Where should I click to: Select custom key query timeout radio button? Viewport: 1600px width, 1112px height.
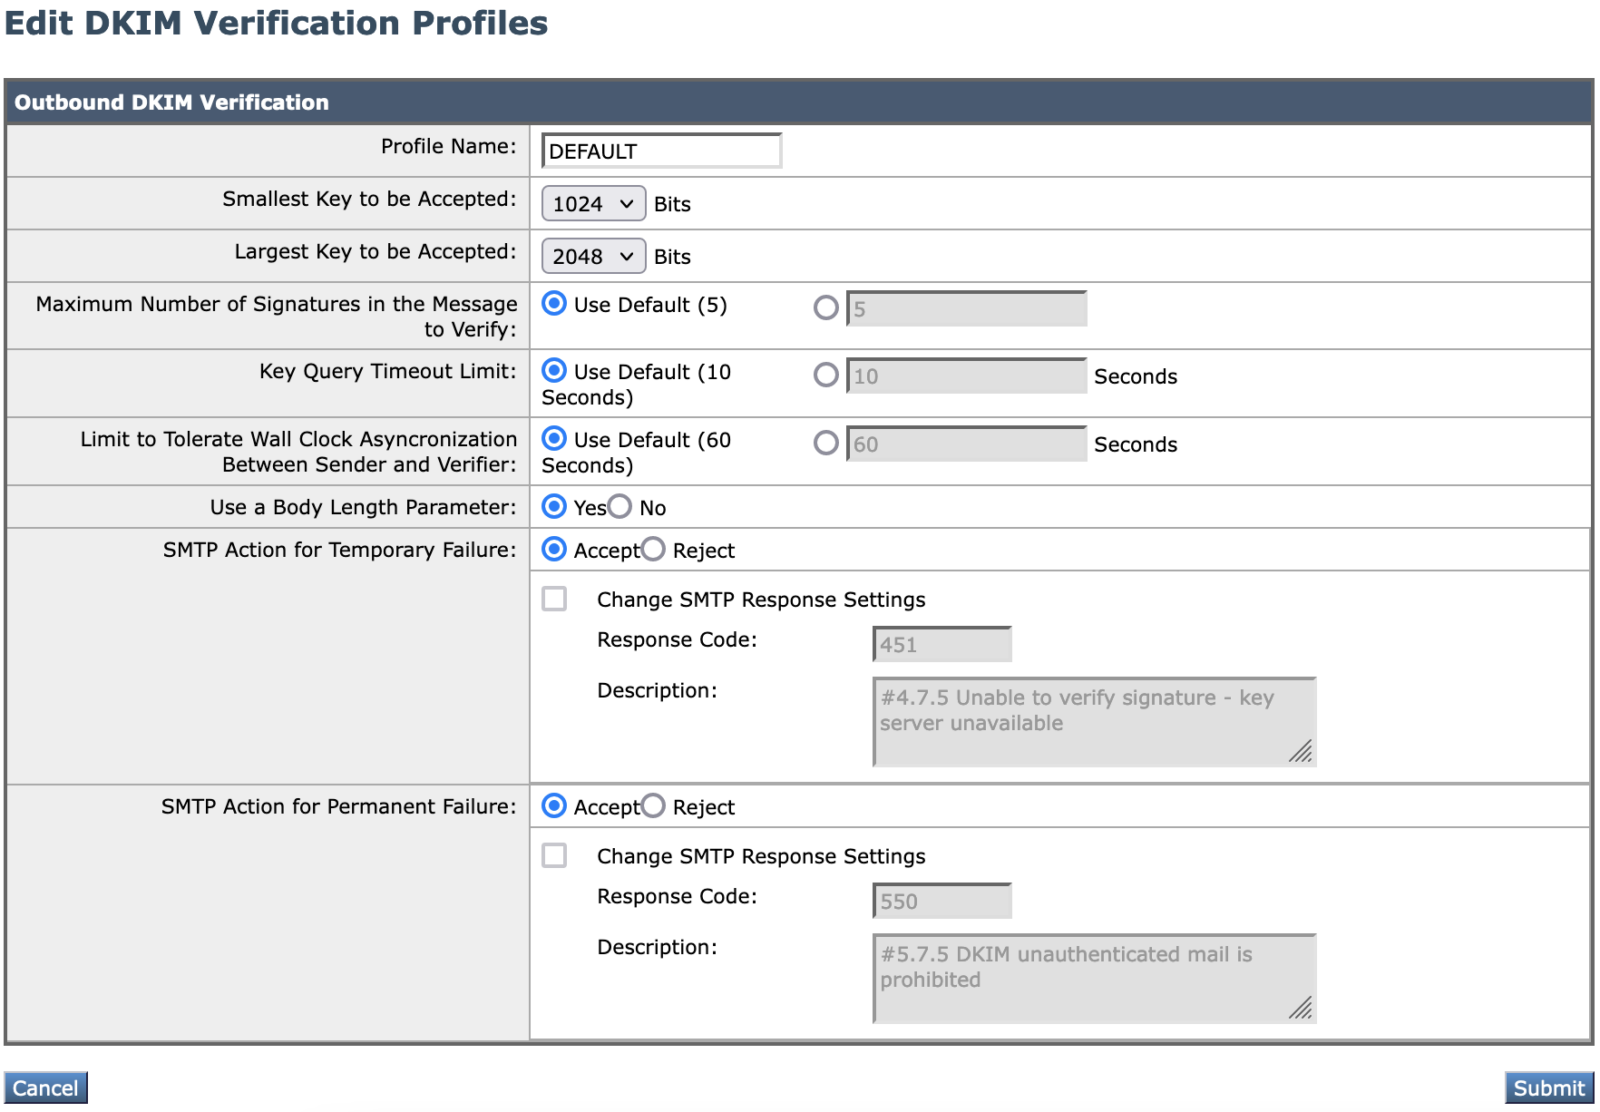click(826, 375)
